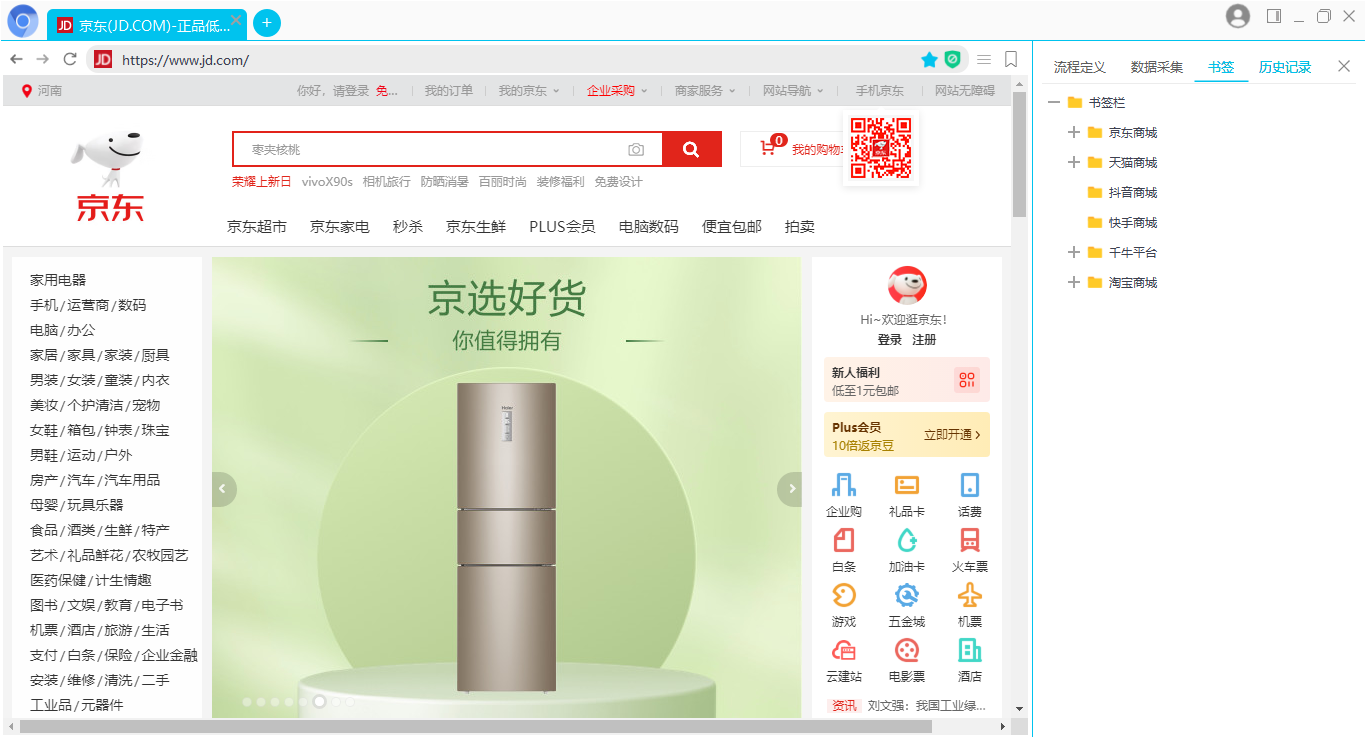Click the browser forward arrow
The width and height of the screenshot is (1366, 738).
(43, 60)
